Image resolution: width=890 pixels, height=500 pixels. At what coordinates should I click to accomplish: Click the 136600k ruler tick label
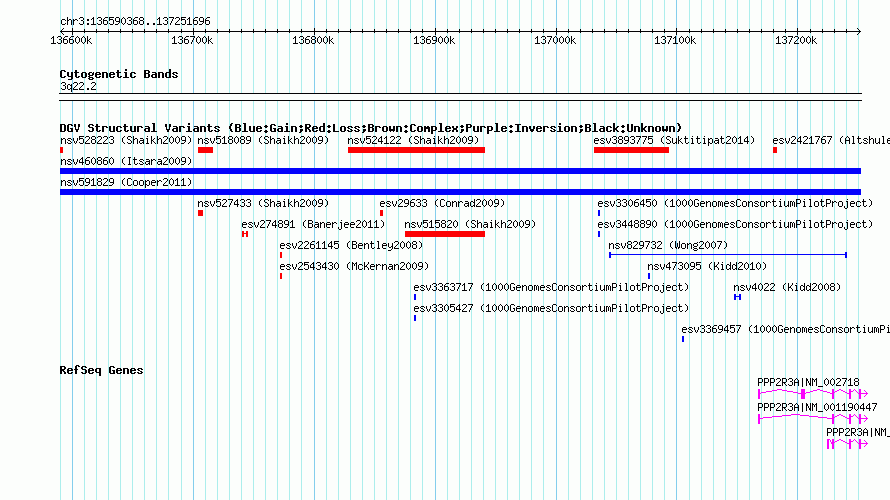click(x=71, y=40)
